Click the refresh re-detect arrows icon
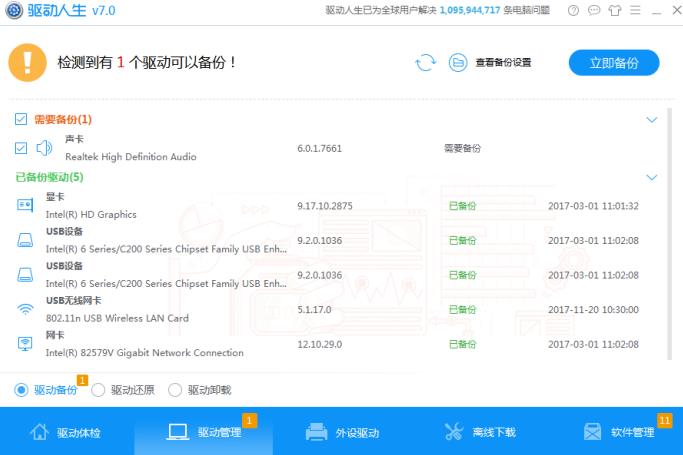Image resolution: width=683 pixels, height=455 pixels. (x=426, y=63)
